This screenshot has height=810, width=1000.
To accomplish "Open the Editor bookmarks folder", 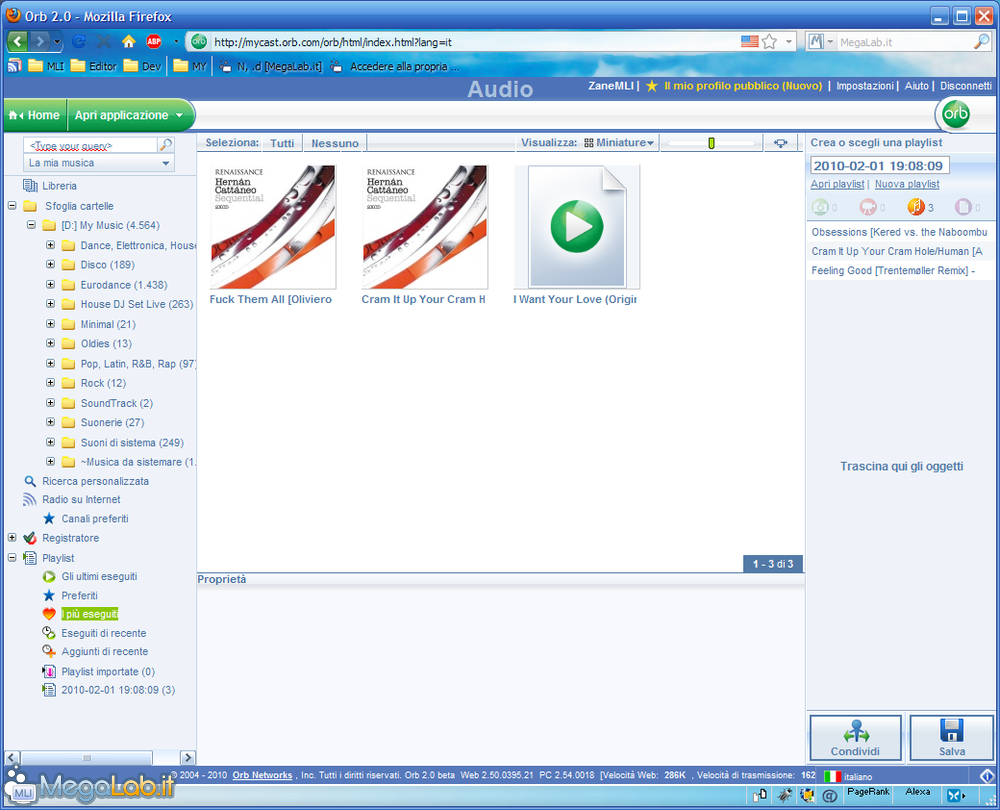I will [x=93, y=66].
